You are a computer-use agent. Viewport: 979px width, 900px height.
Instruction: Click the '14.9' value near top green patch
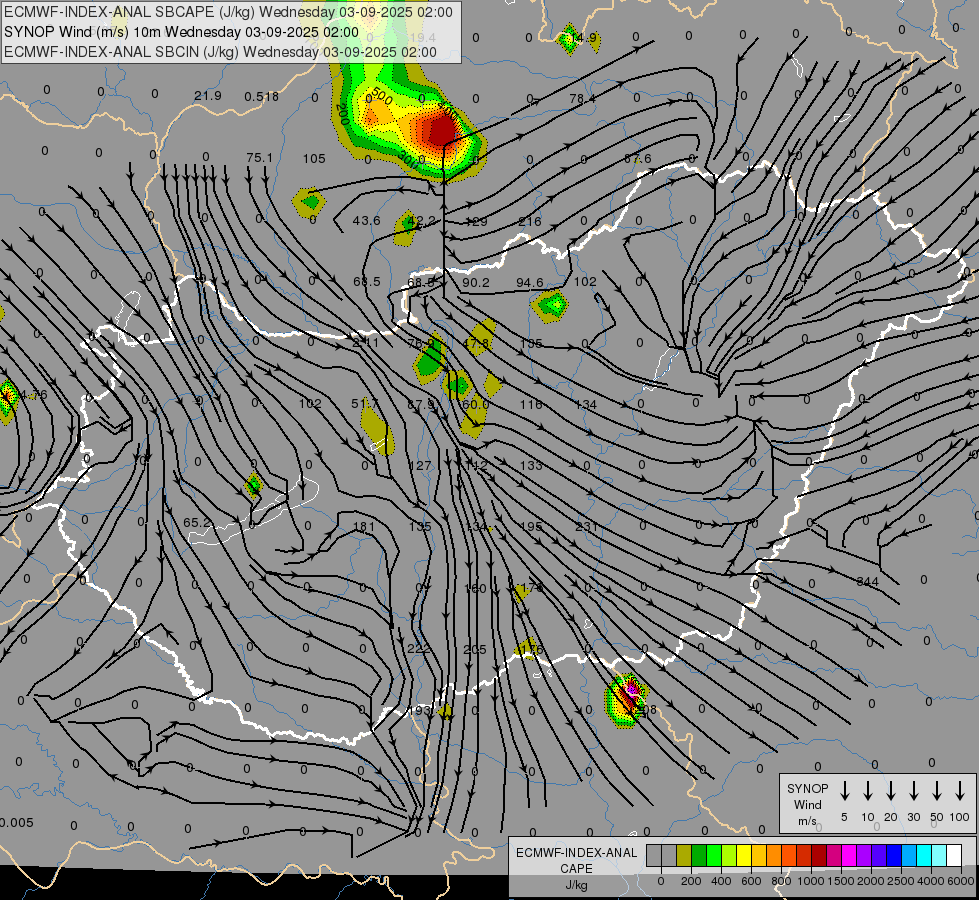(x=584, y=37)
